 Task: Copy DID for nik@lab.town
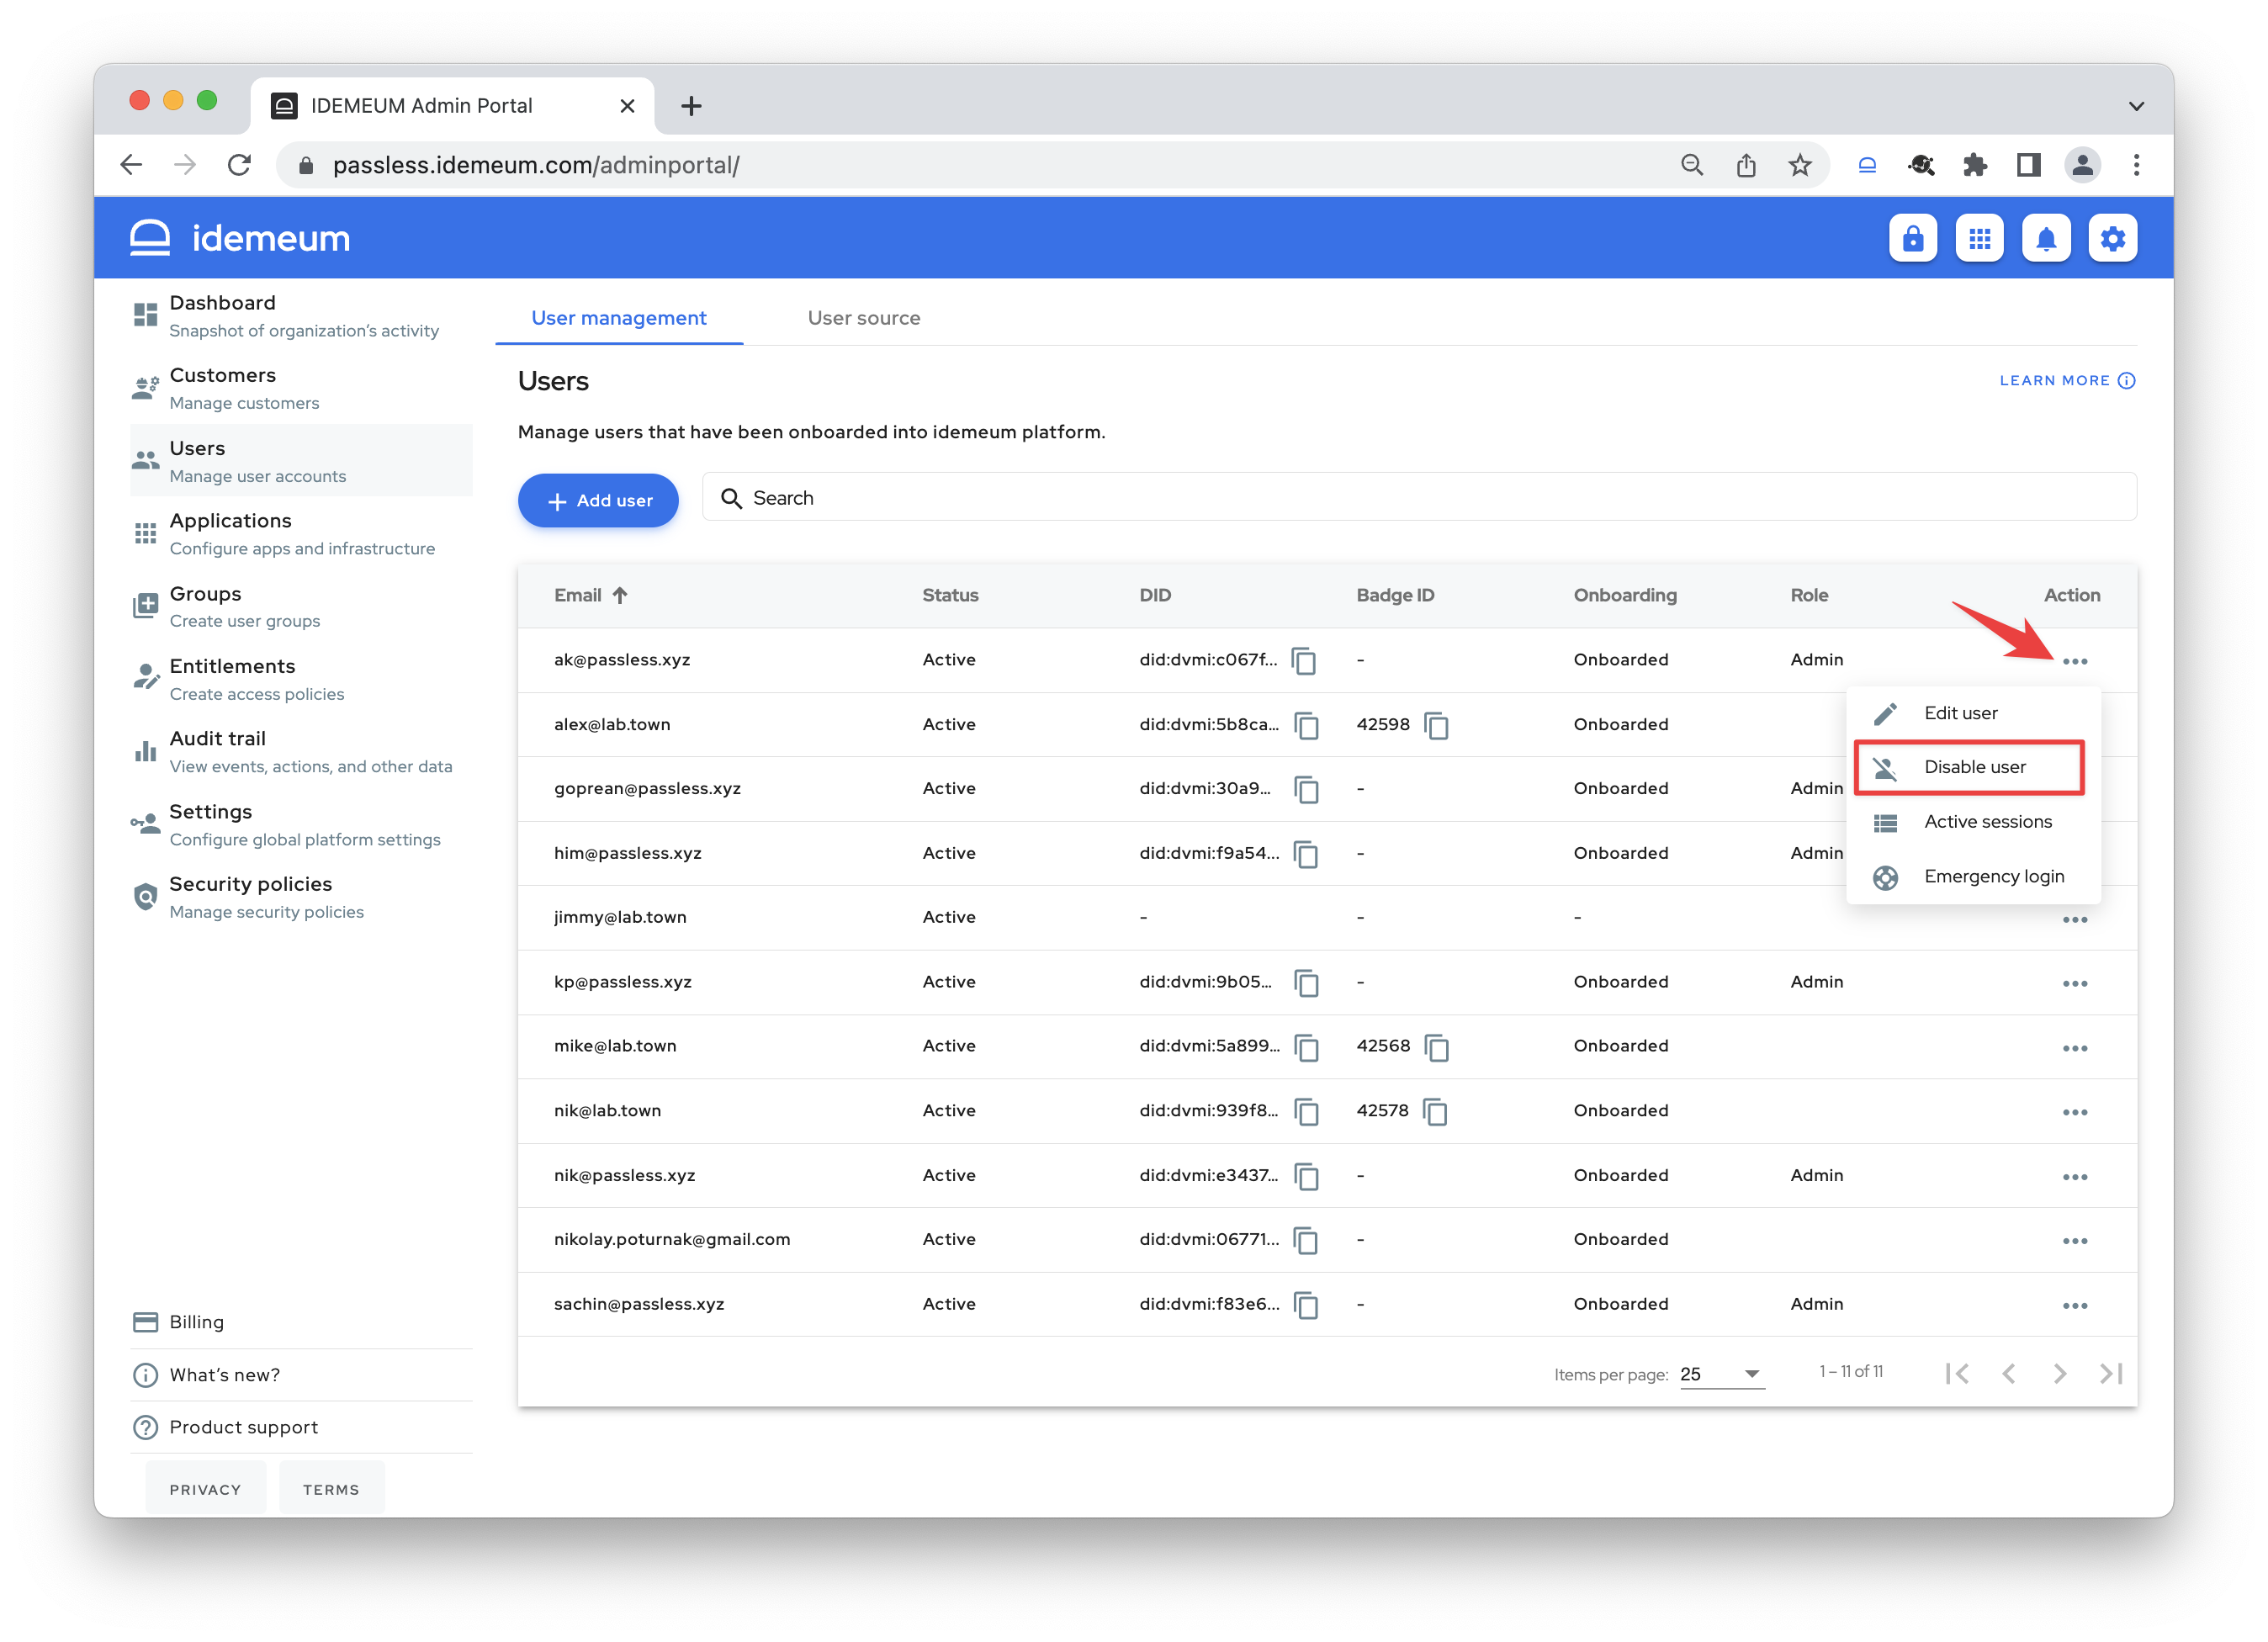click(x=1306, y=1112)
